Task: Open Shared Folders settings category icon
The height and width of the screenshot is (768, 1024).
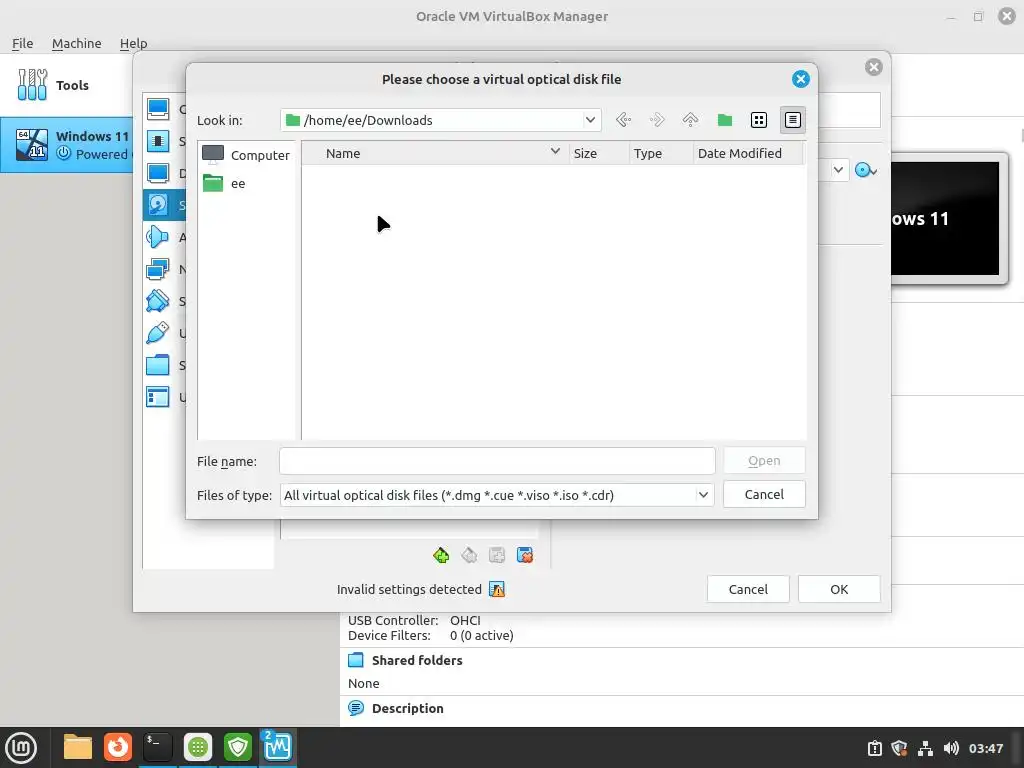Action: [158, 364]
